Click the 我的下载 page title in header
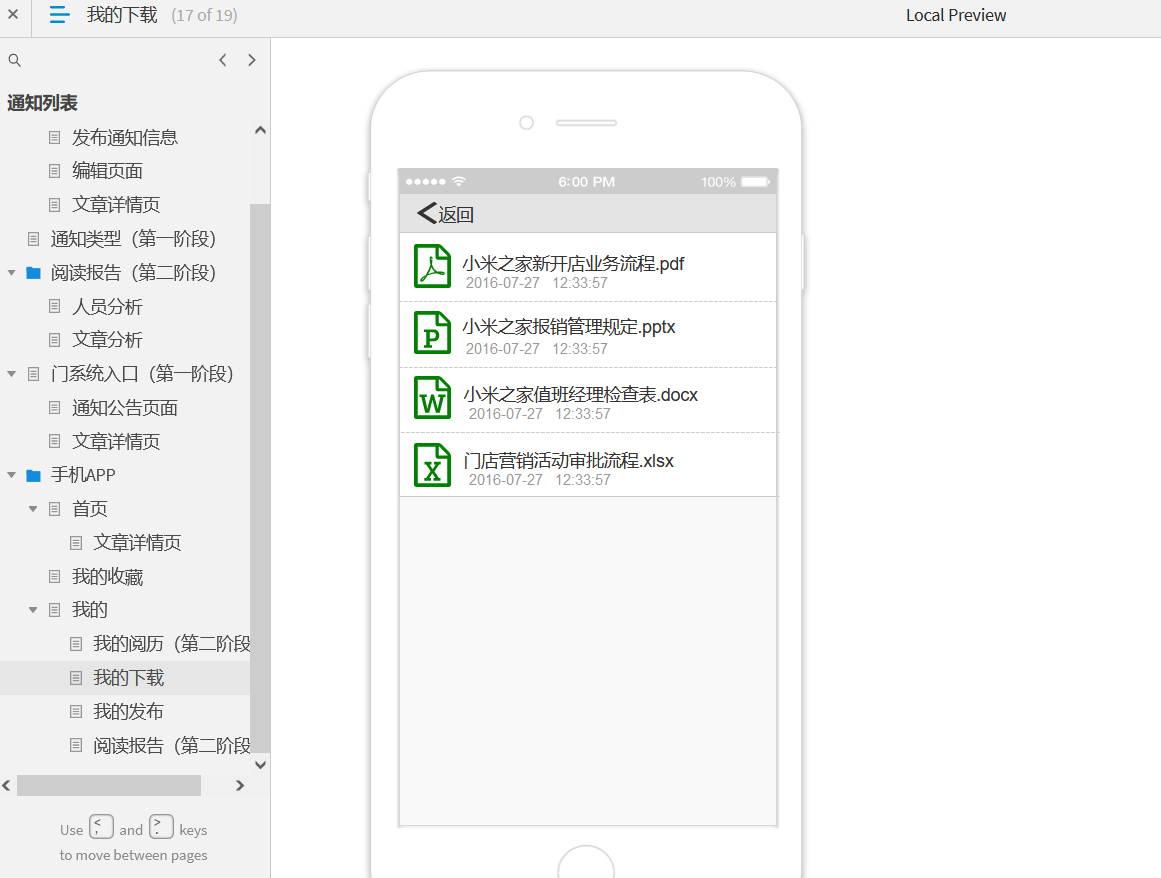The height and width of the screenshot is (878, 1161). coord(122,15)
